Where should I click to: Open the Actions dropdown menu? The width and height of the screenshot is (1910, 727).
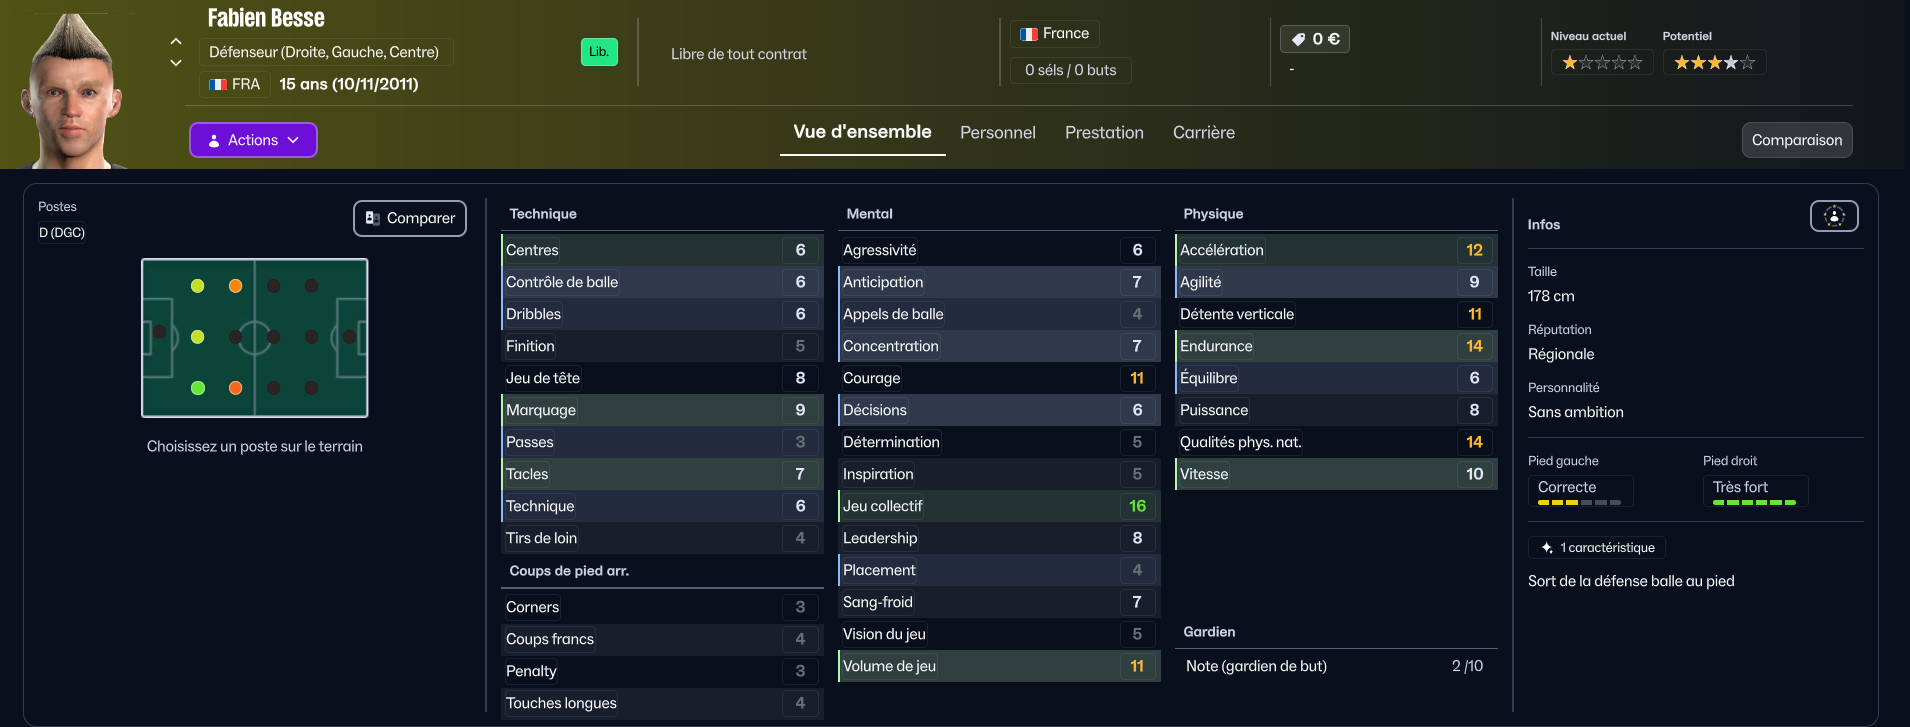point(253,140)
